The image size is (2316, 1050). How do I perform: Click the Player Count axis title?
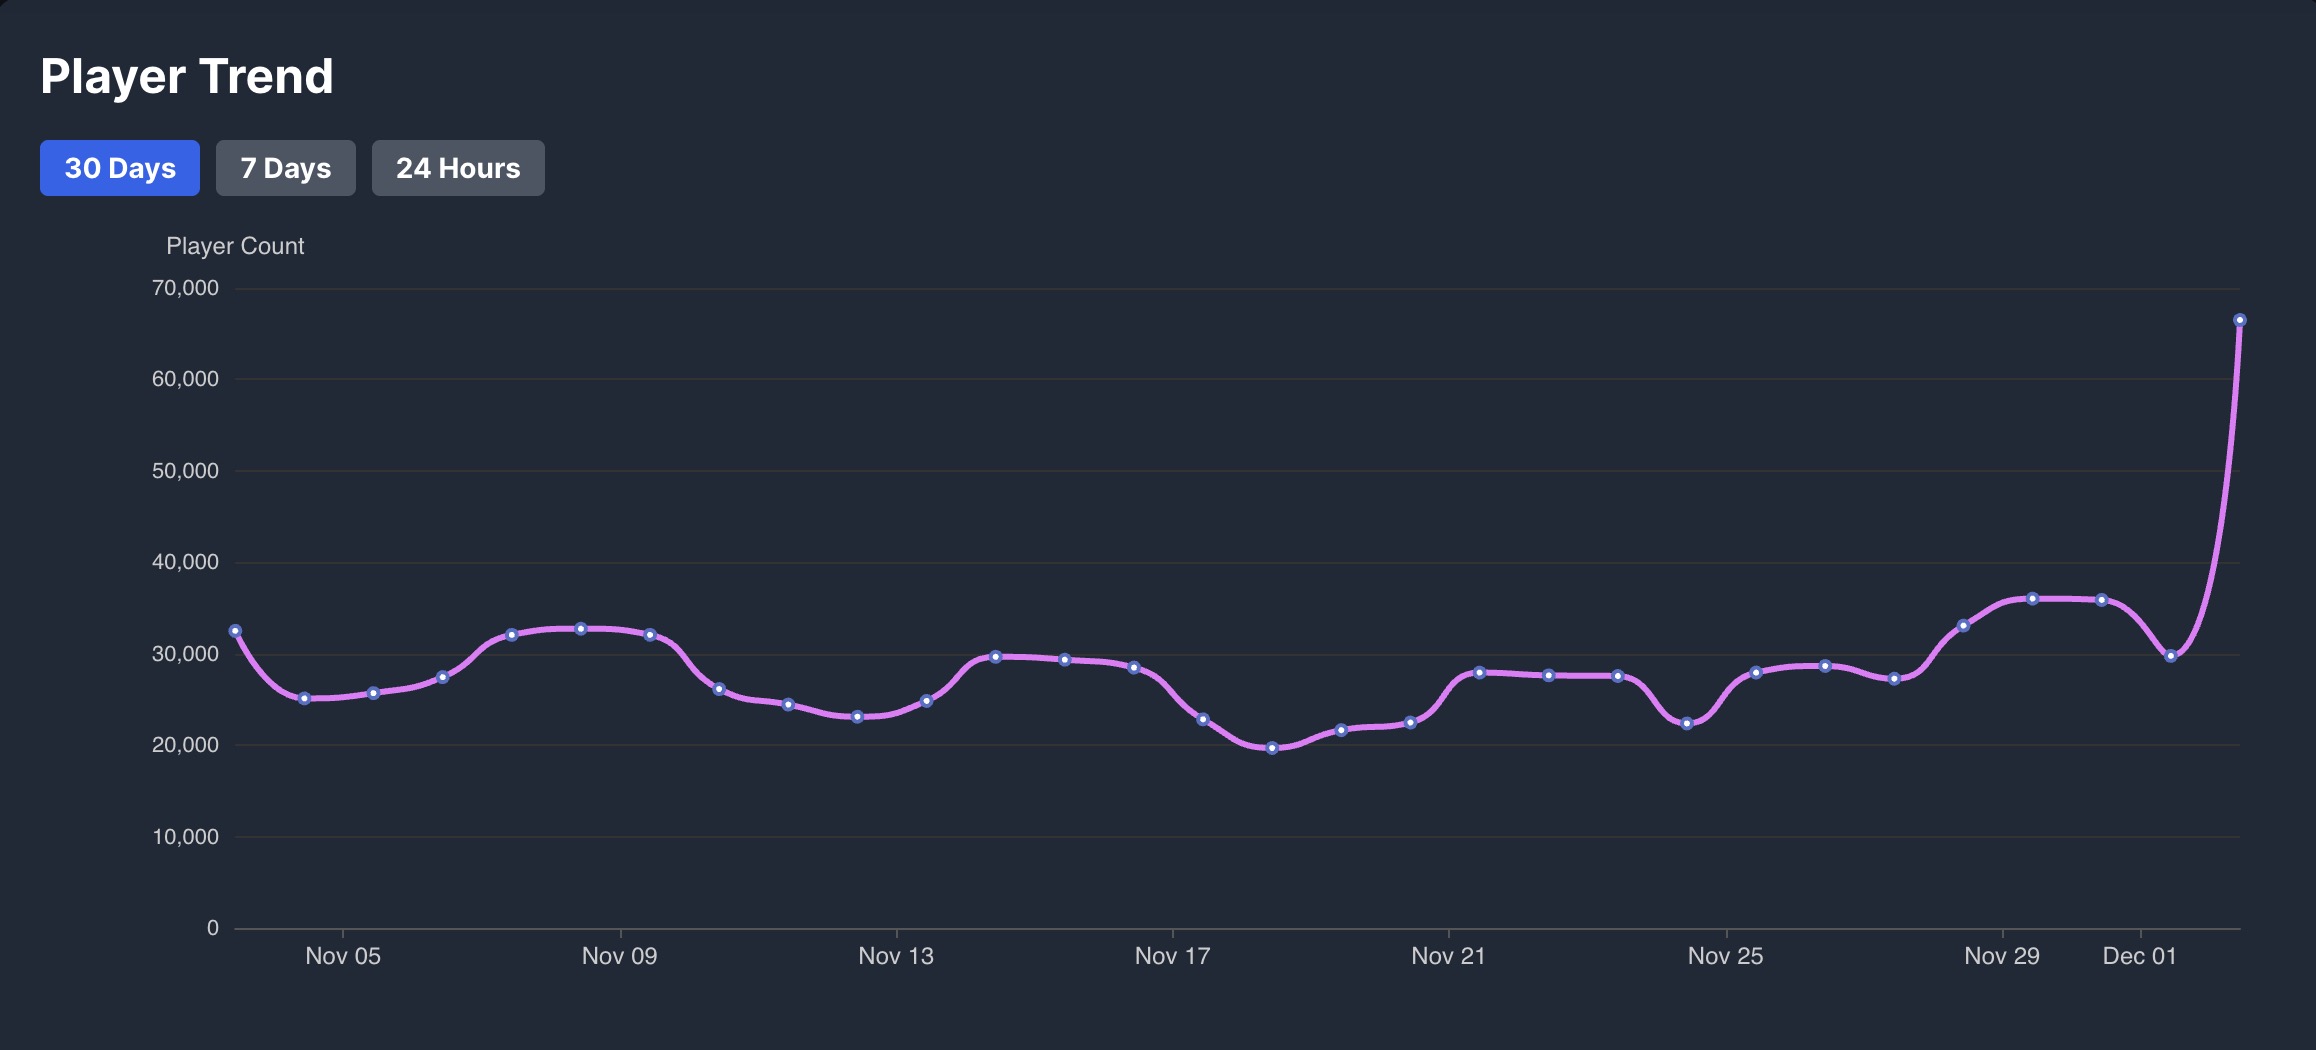(x=235, y=246)
